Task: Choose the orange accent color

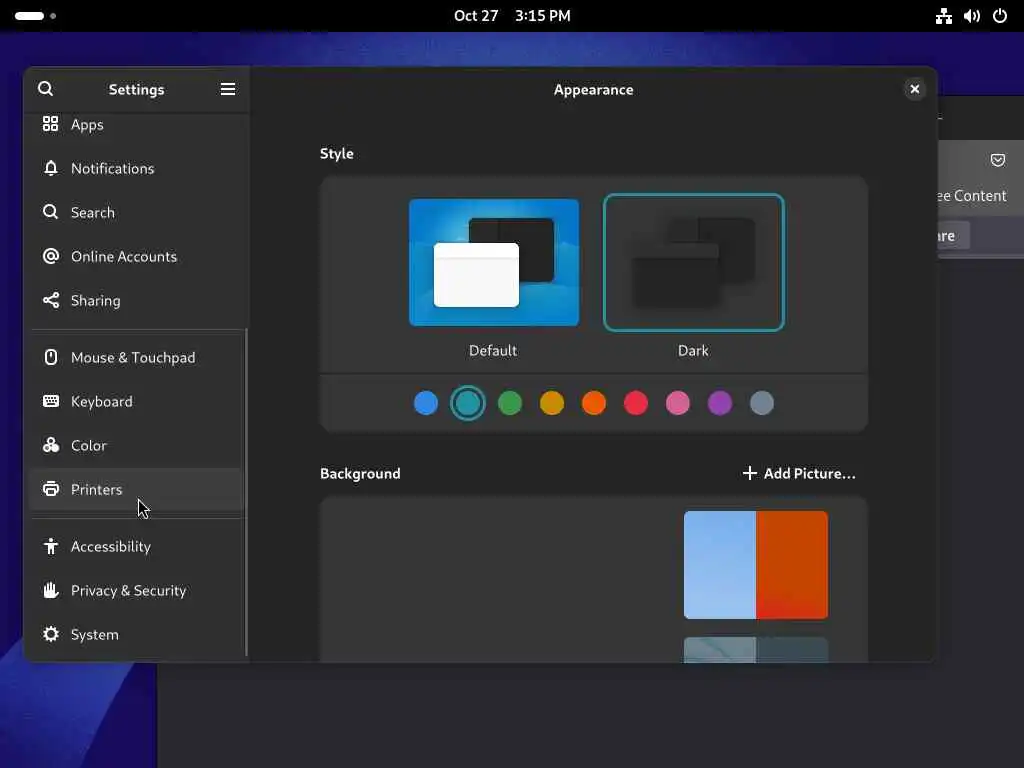Action: coord(594,403)
